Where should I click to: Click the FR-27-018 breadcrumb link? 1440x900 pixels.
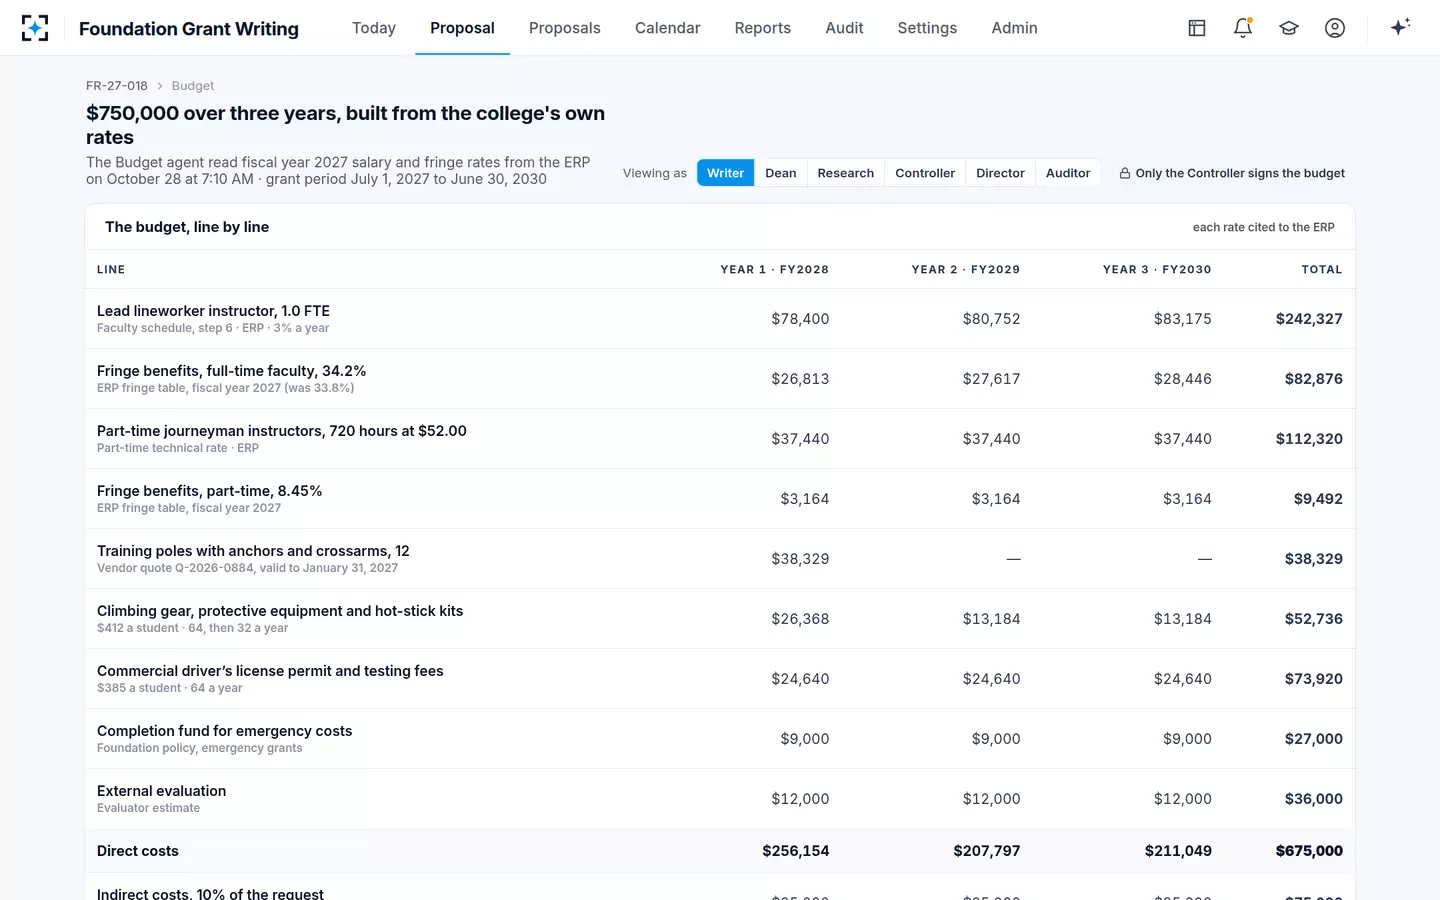pyautogui.click(x=117, y=86)
